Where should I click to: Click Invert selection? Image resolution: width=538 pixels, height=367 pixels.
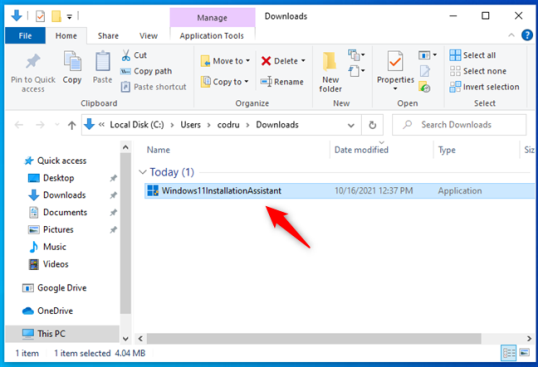click(484, 87)
